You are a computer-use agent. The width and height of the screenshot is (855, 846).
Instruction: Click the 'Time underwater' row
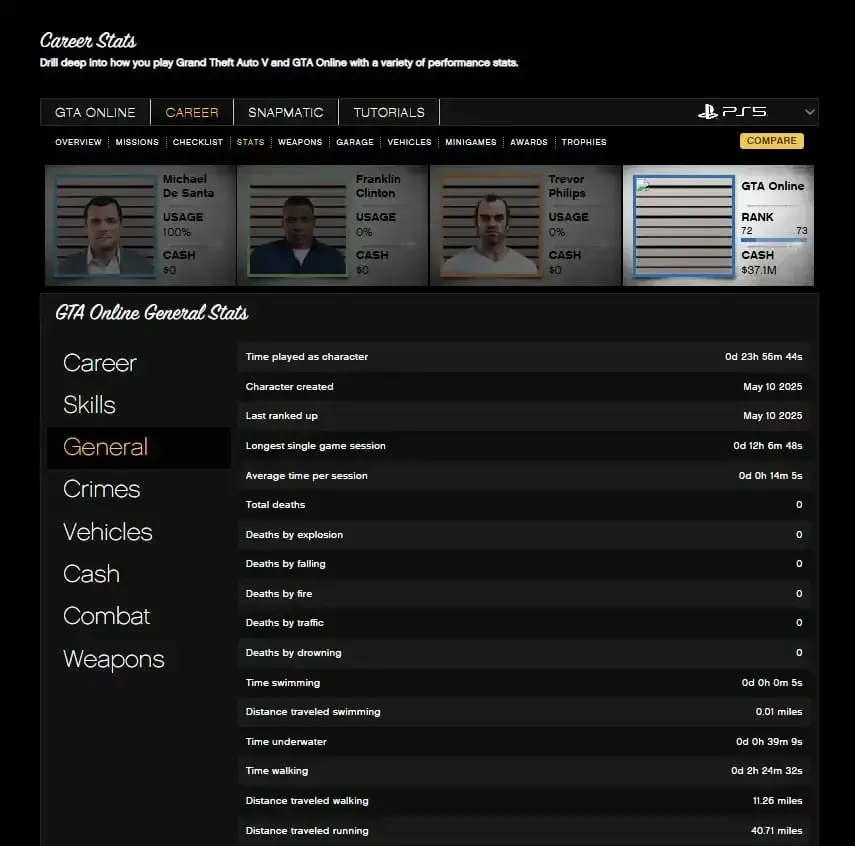point(524,742)
